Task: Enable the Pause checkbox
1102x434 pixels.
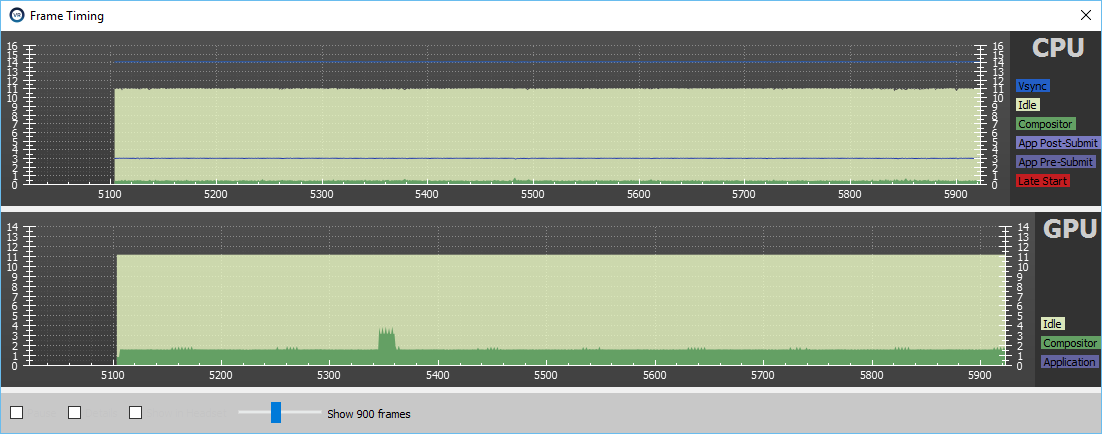Action: pyautogui.click(x=17, y=413)
